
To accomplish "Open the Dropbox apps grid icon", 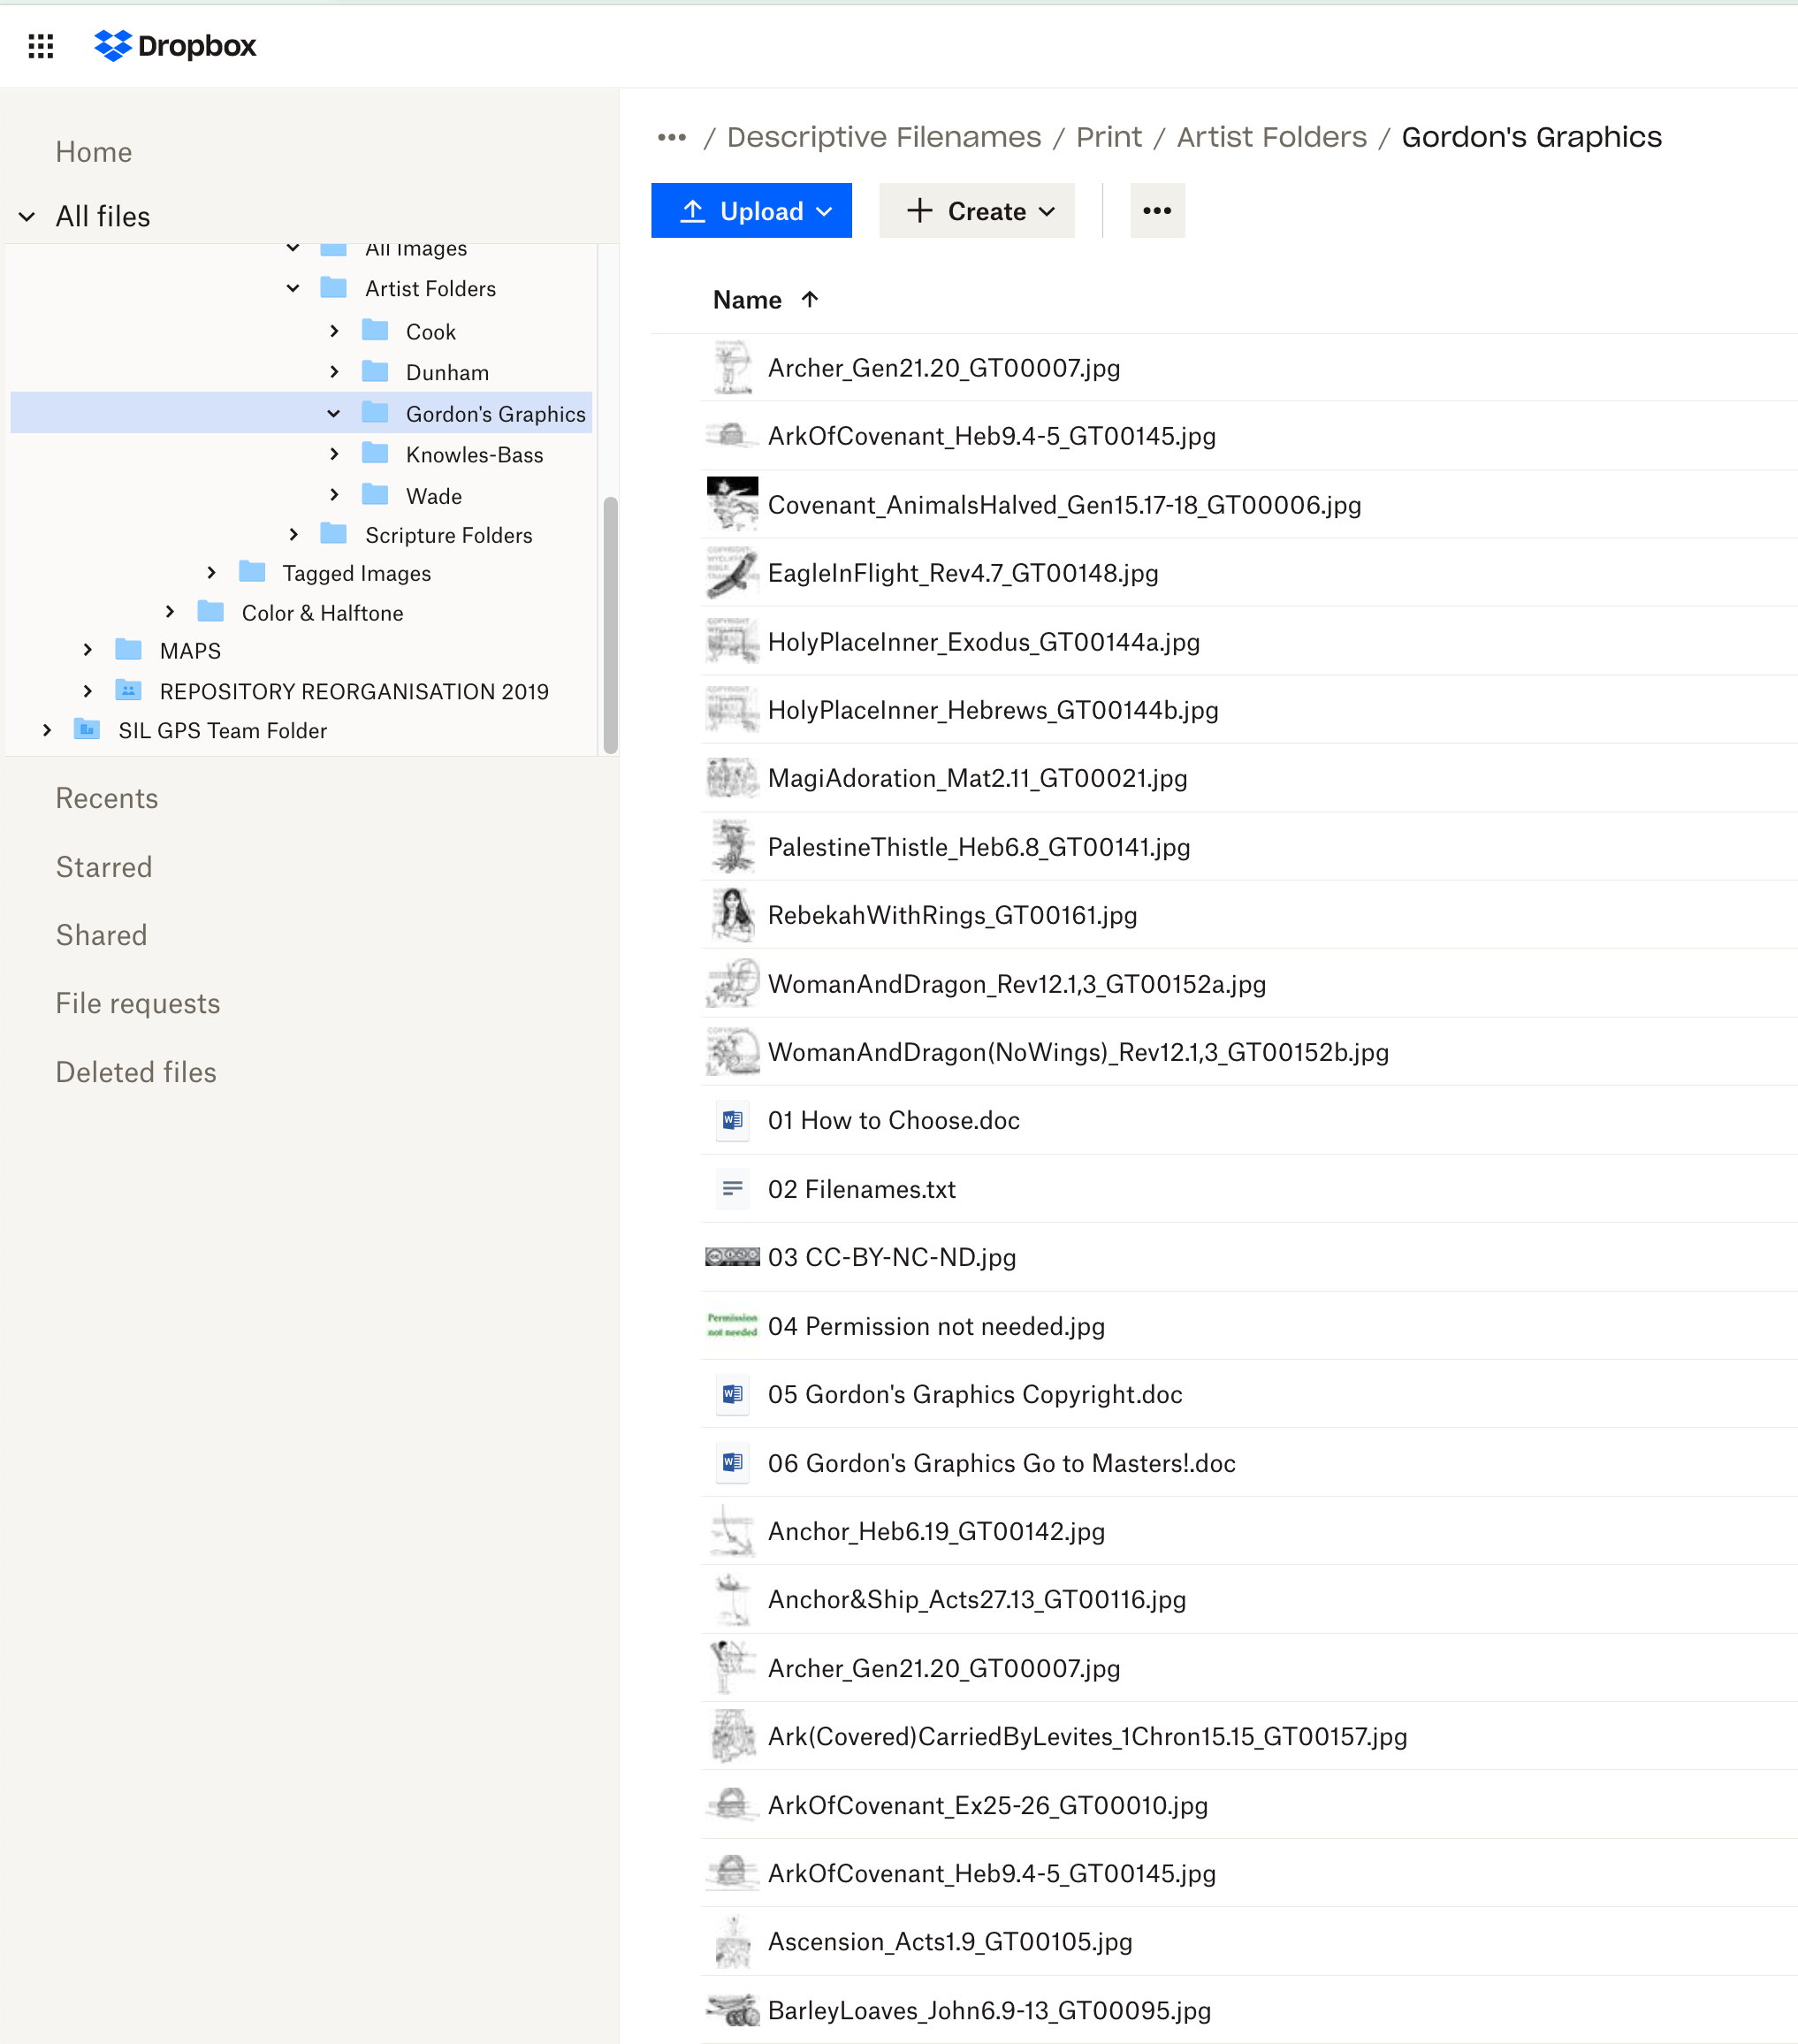I will pyautogui.click(x=40, y=45).
